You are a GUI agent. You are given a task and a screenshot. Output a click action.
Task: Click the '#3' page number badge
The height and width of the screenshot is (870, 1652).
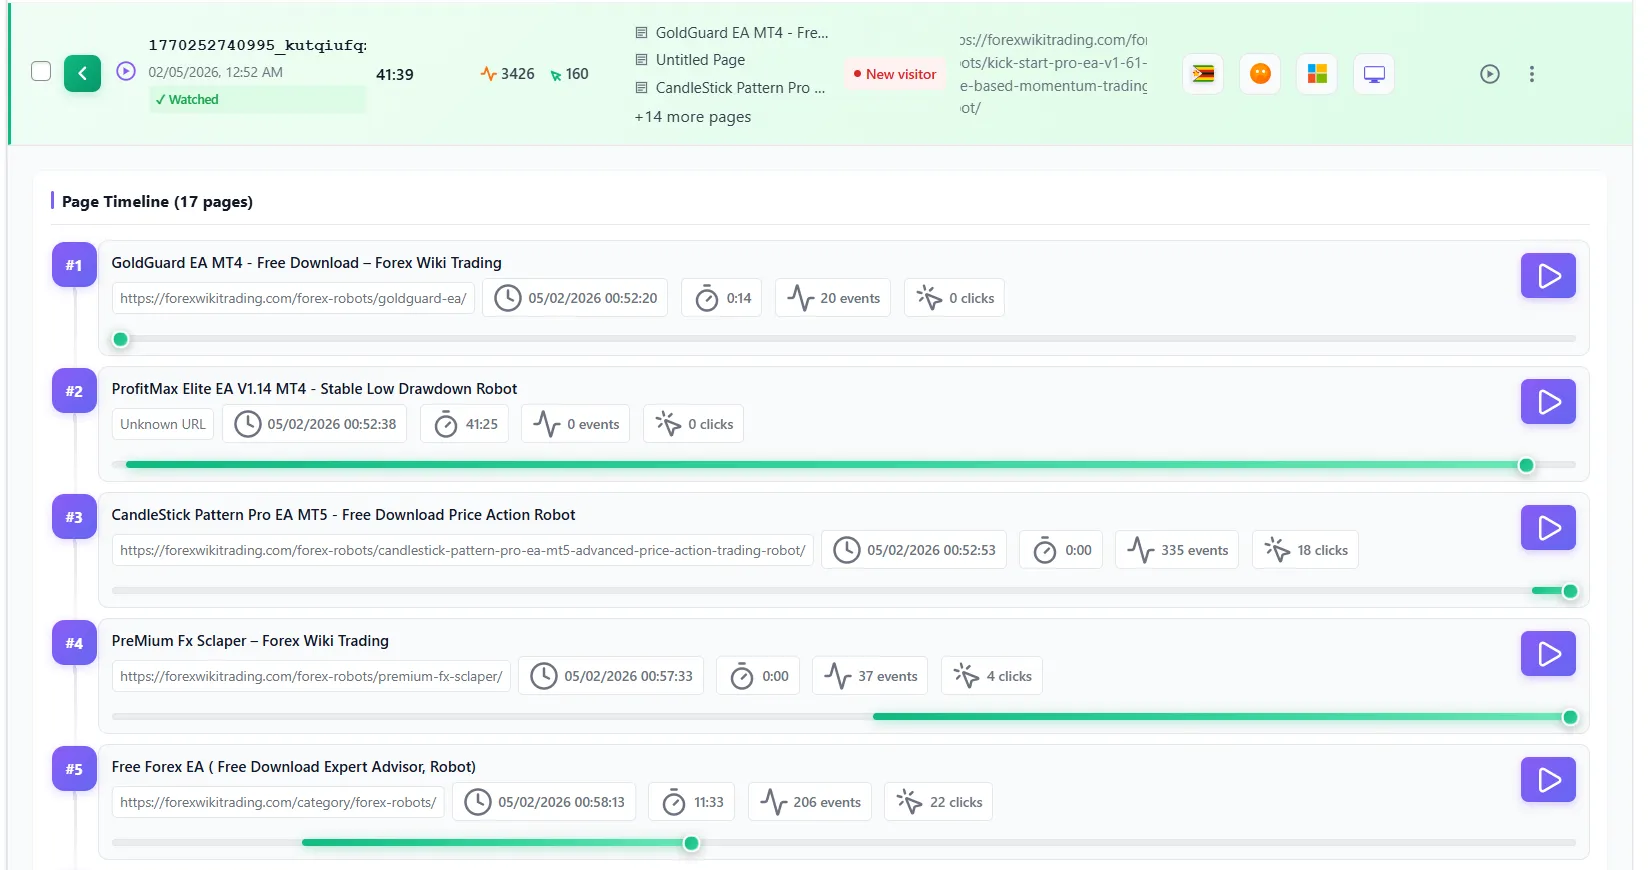pyautogui.click(x=74, y=517)
